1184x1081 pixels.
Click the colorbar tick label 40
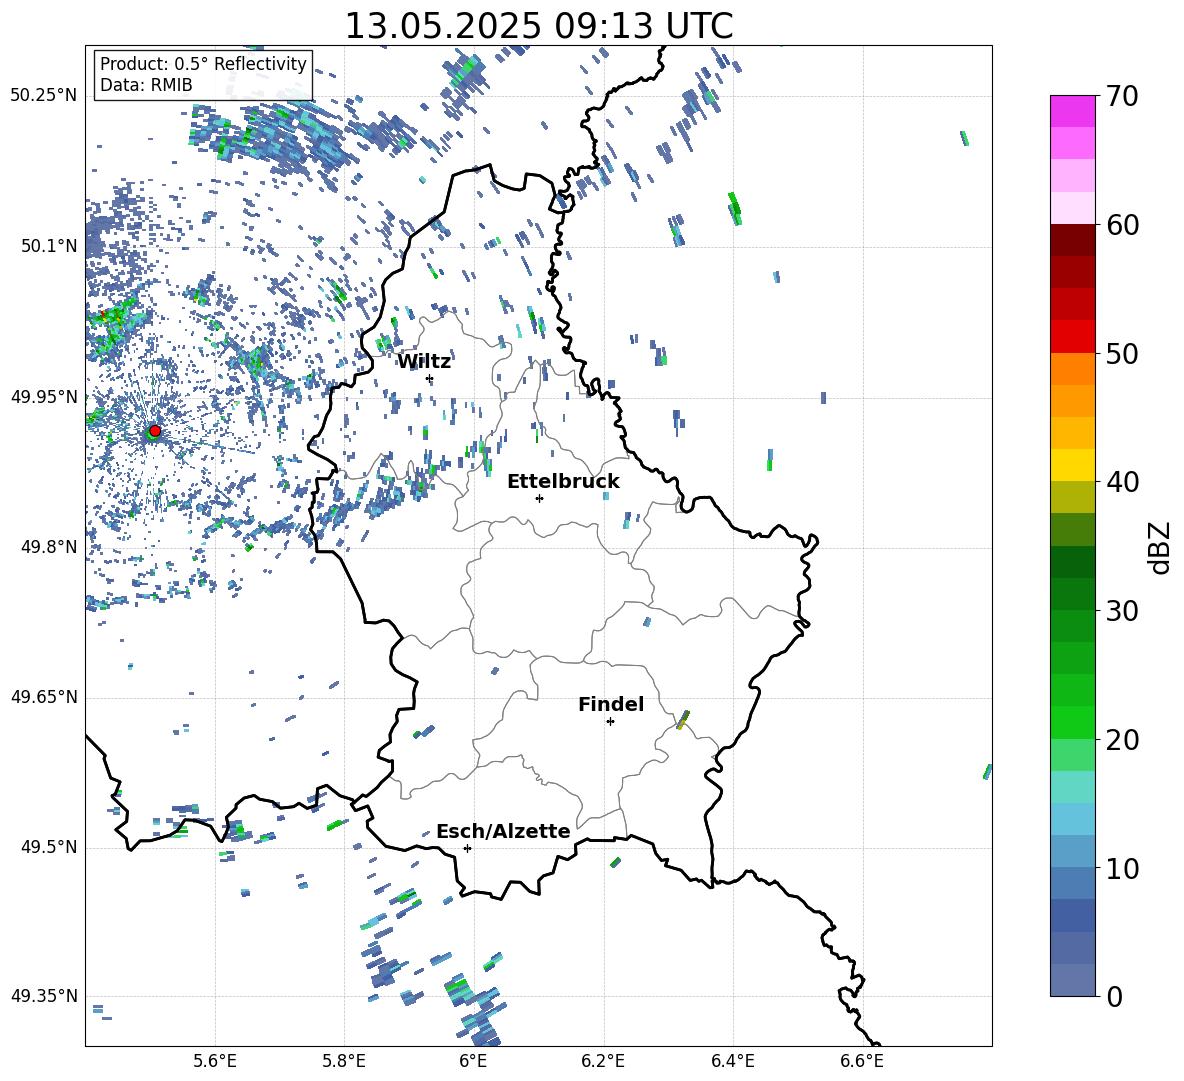[1122, 482]
